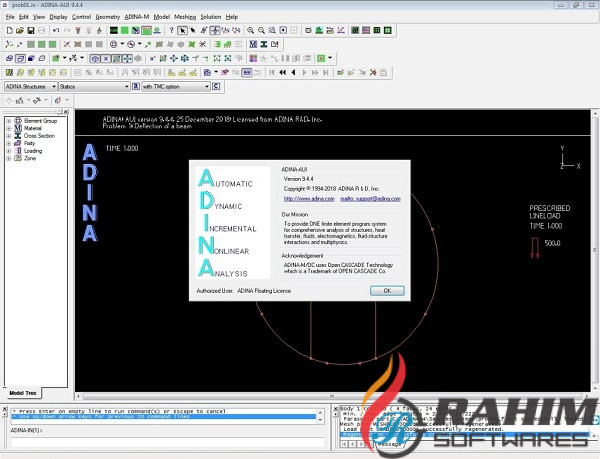Select the Material item in Model Tree

point(33,128)
